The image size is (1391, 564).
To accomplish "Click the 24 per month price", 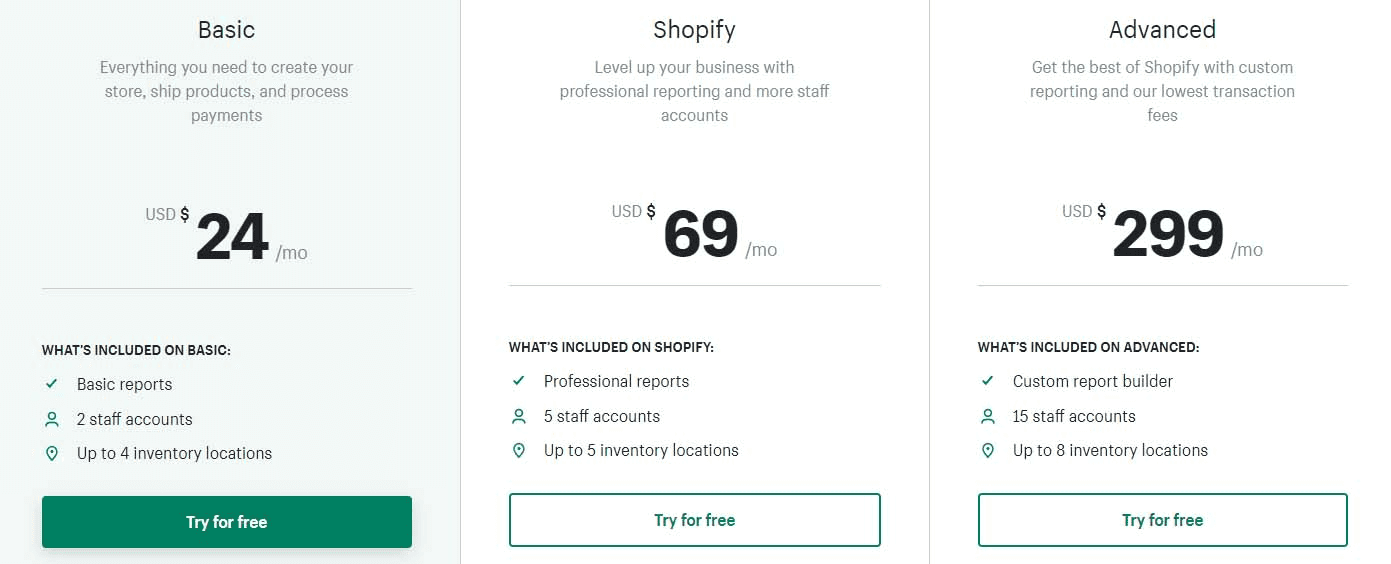I will 227,236.
